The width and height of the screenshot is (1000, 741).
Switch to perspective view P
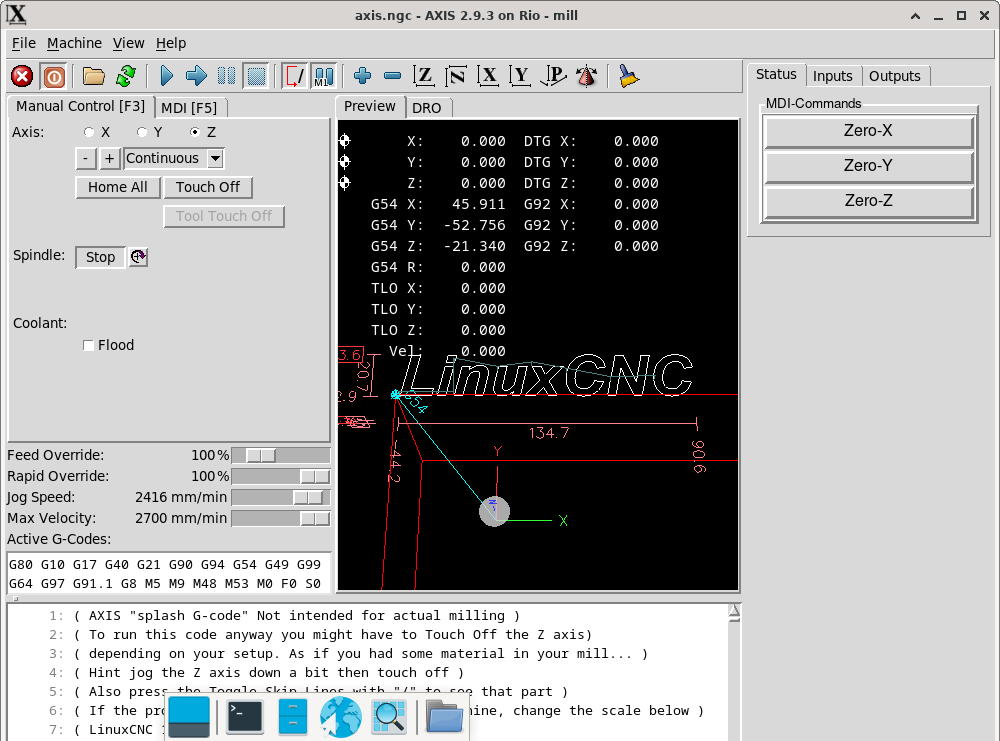point(554,77)
